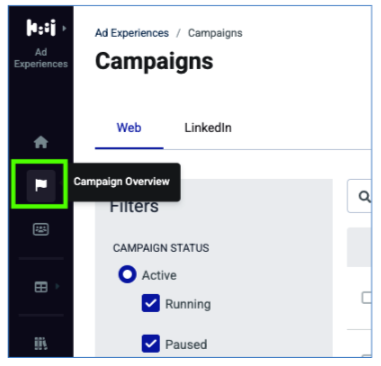Open the audience screen icon below the flag
The image size is (381, 366).
41,229
